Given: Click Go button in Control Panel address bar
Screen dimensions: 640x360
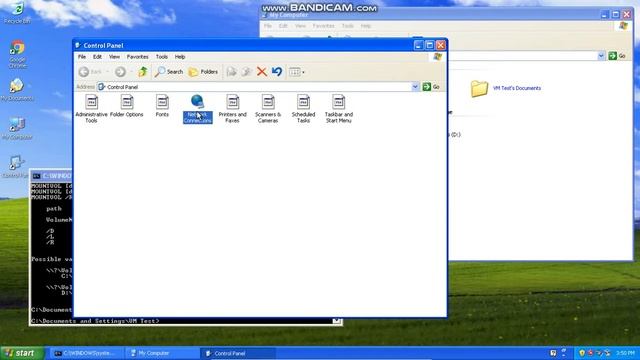Looking at the screenshot, I should click(x=431, y=87).
